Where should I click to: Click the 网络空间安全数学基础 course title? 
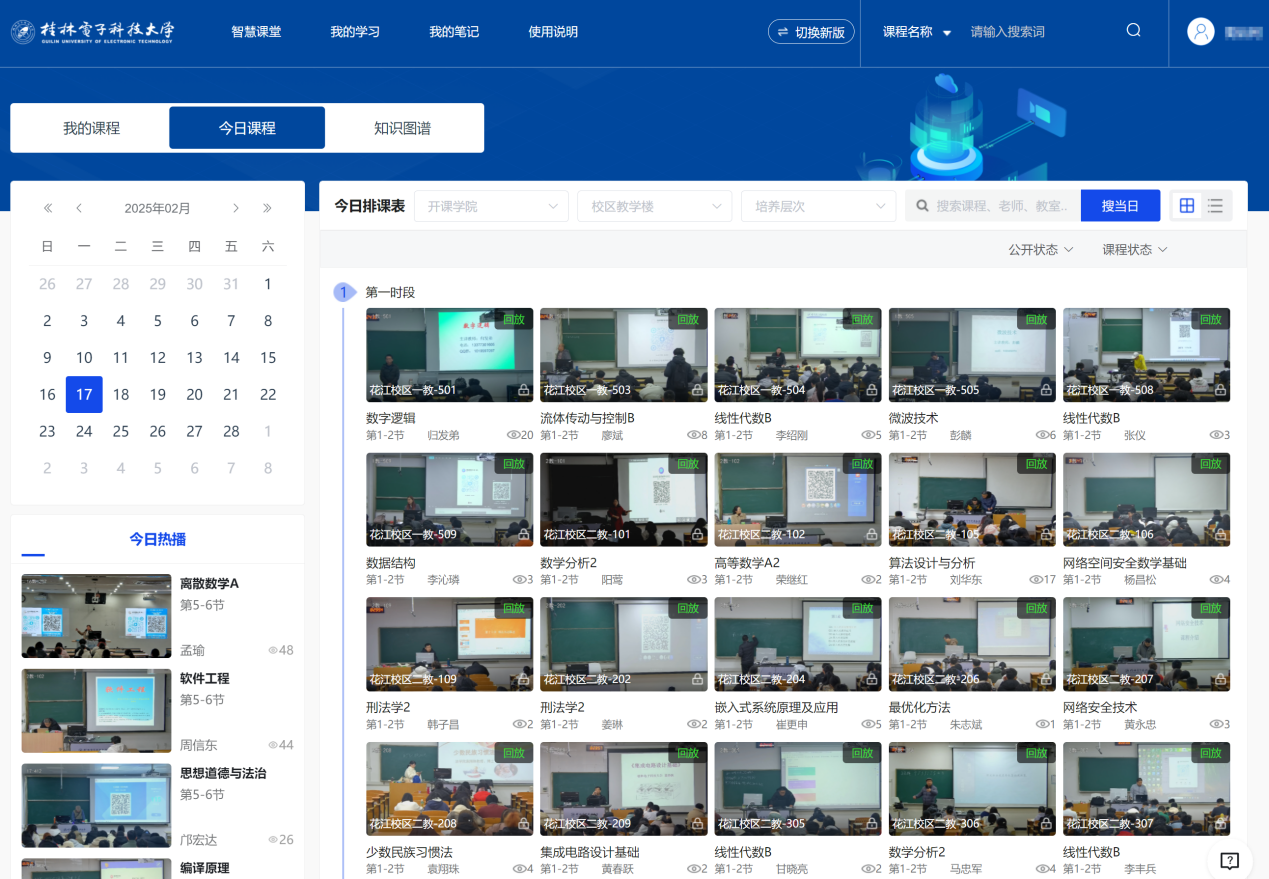coord(1125,563)
